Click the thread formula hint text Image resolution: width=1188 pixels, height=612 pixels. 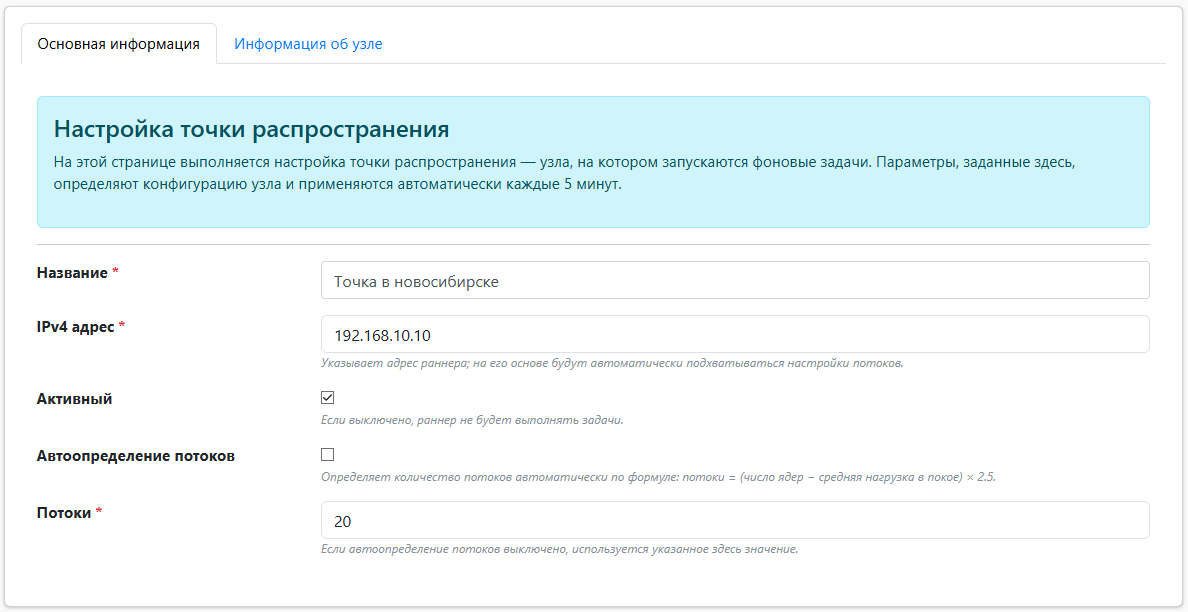point(657,477)
